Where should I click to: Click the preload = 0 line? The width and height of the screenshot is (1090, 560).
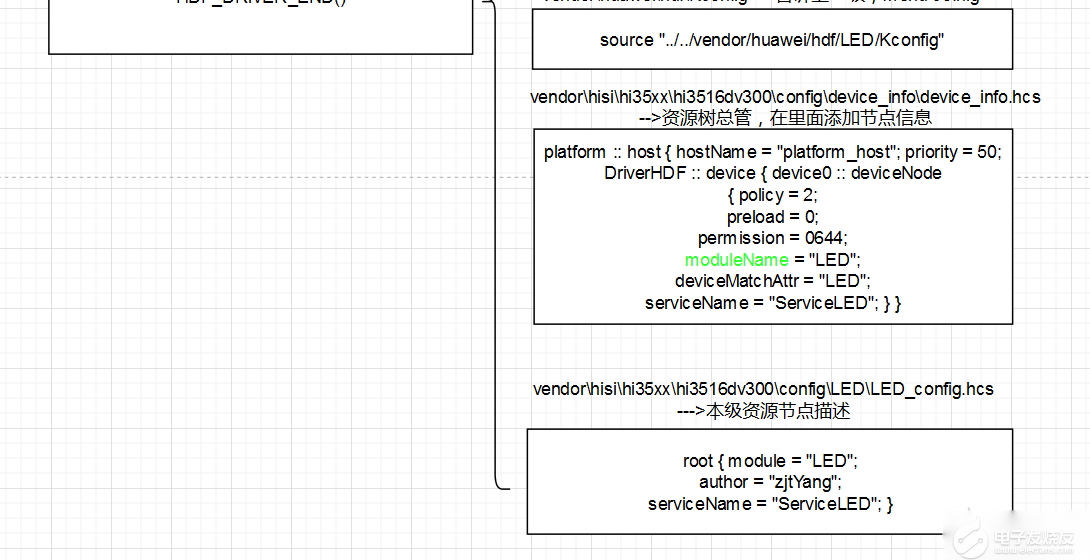click(772, 217)
